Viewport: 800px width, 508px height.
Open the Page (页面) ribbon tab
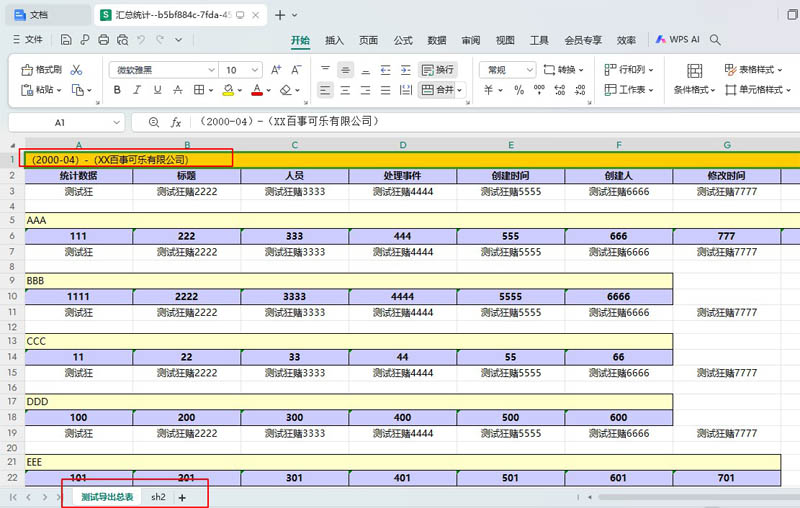(368, 40)
